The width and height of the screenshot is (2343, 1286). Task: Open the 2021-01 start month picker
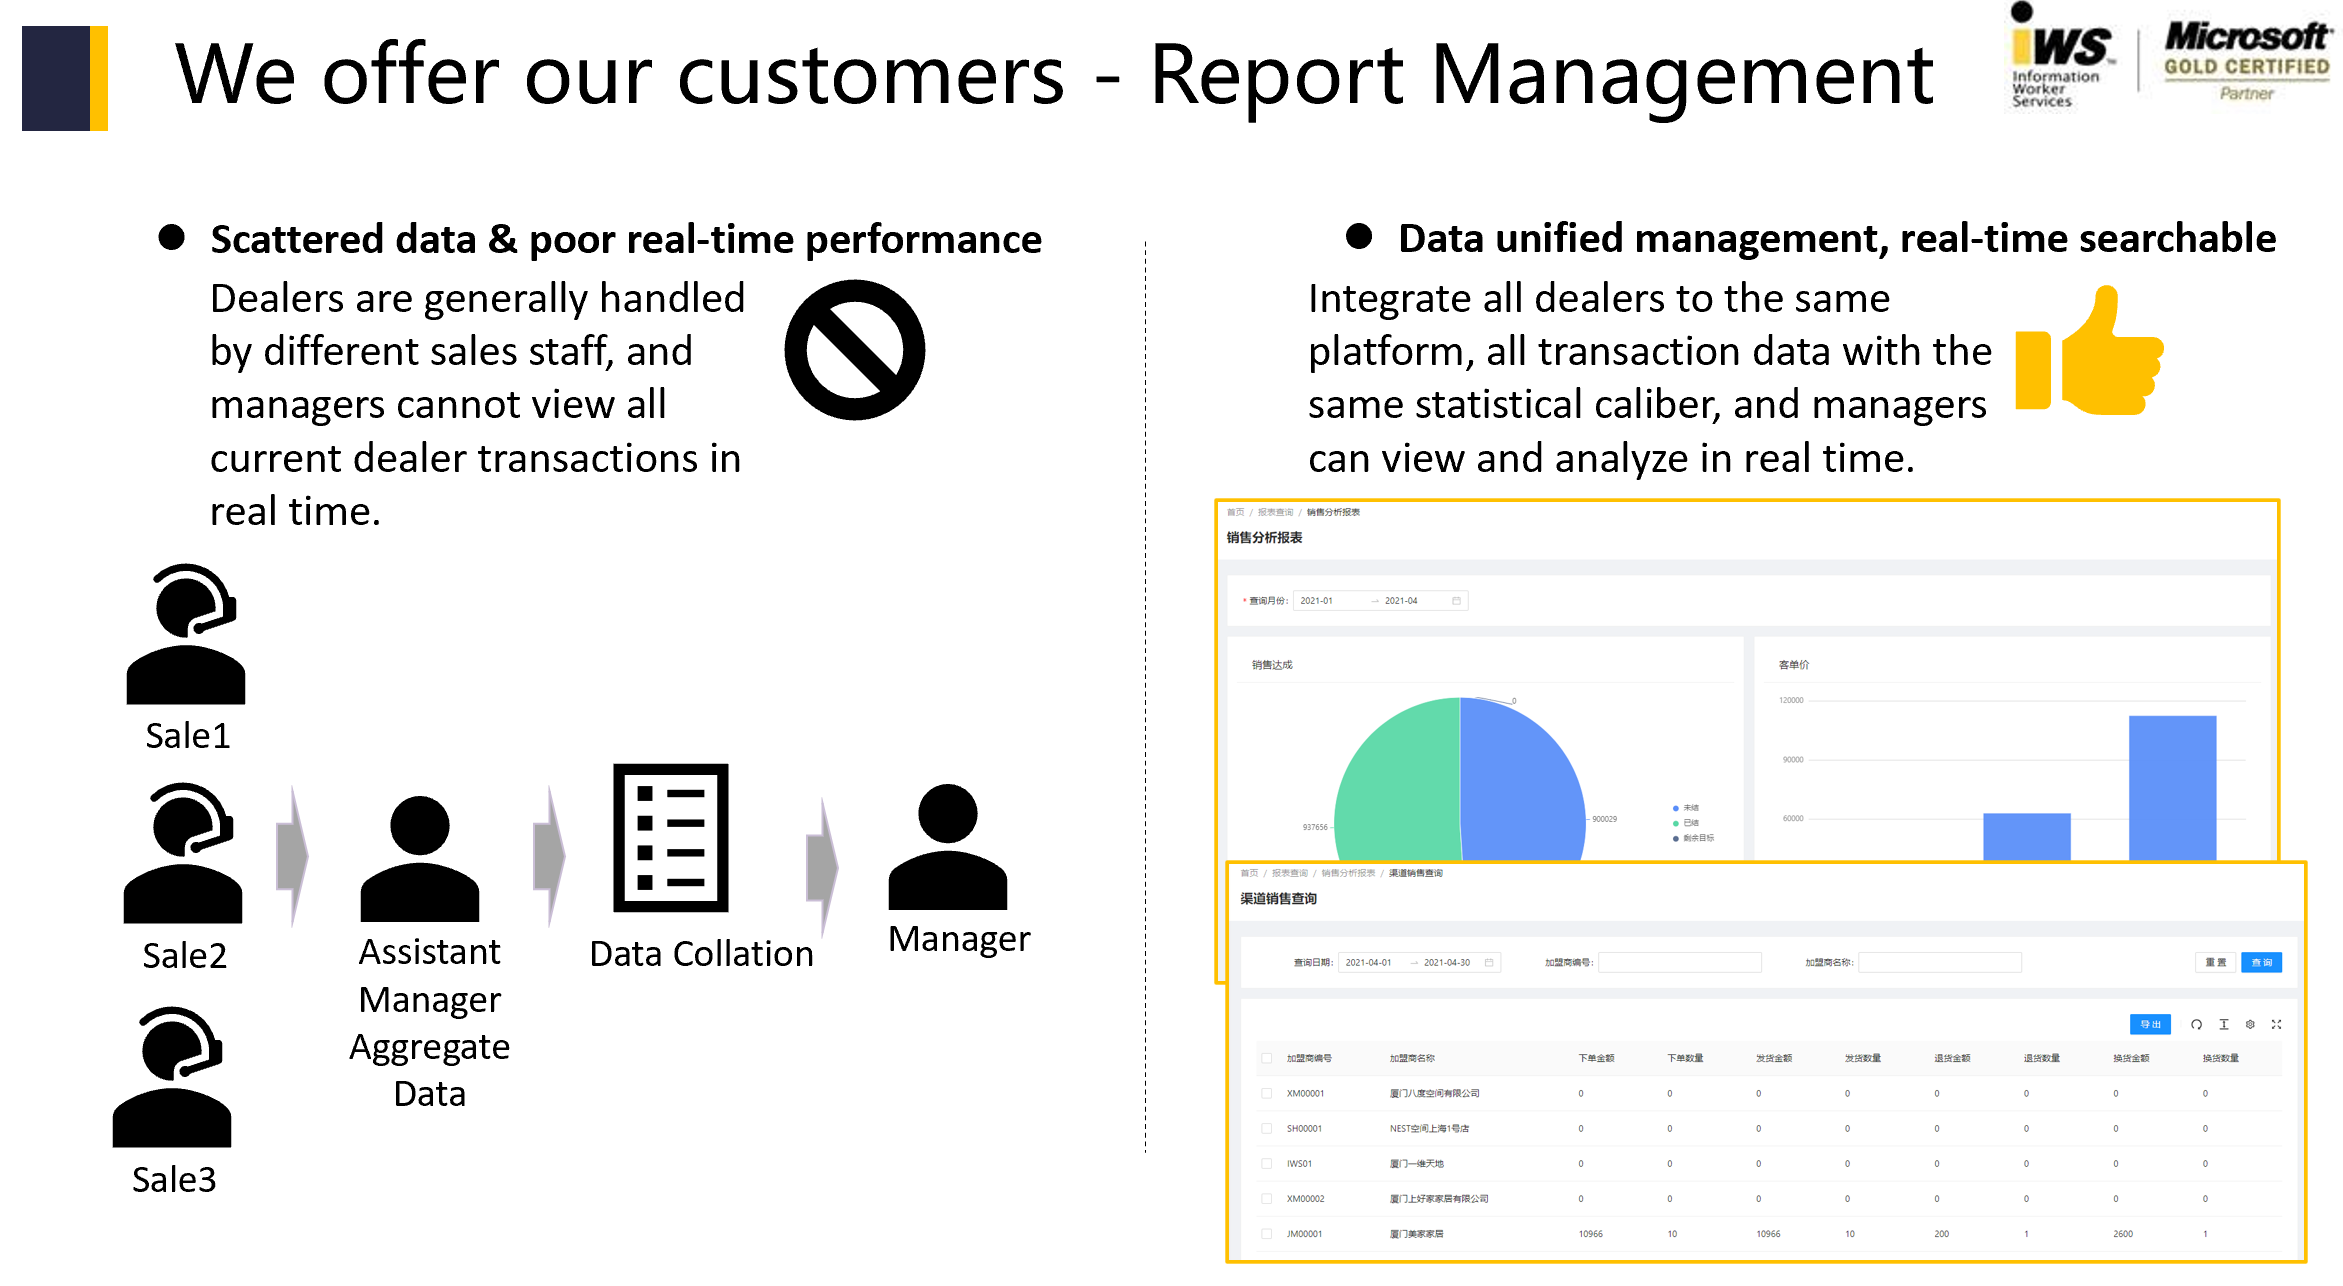pyautogui.click(x=1316, y=601)
